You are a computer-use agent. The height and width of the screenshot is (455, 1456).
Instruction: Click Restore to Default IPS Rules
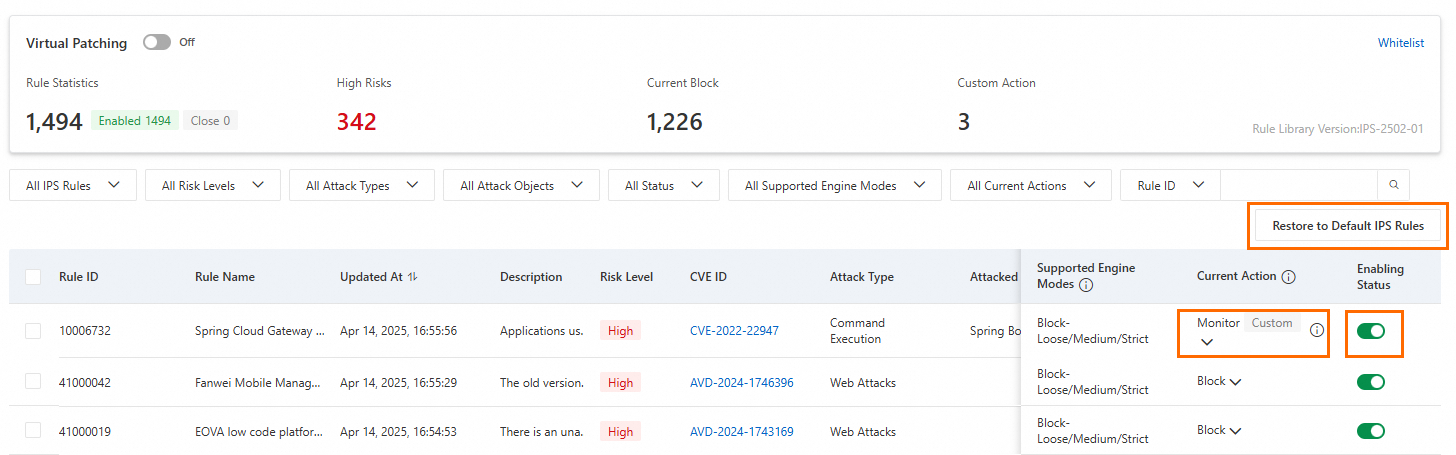pyautogui.click(x=1348, y=226)
